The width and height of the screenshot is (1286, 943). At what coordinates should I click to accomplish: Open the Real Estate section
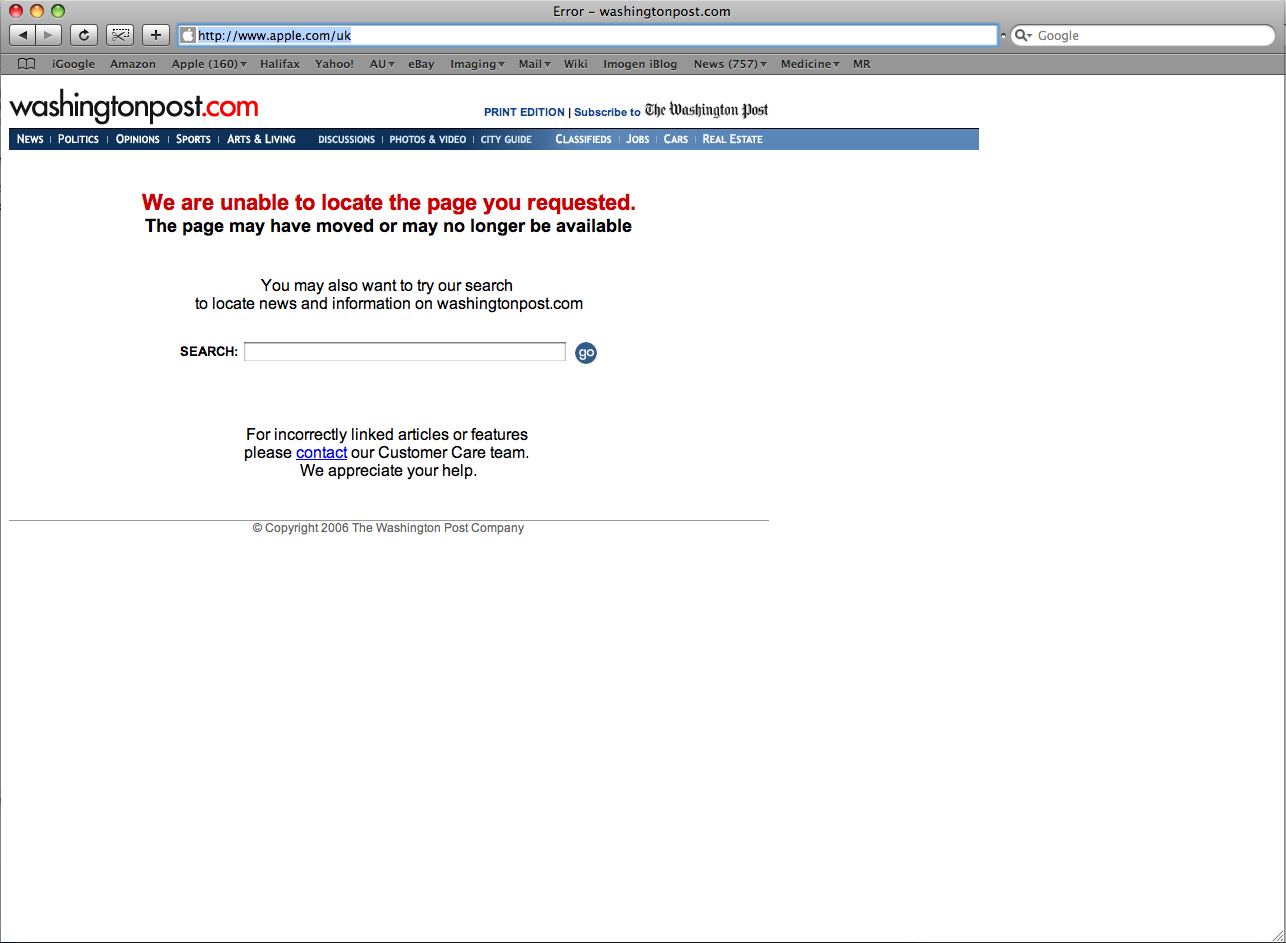click(733, 139)
